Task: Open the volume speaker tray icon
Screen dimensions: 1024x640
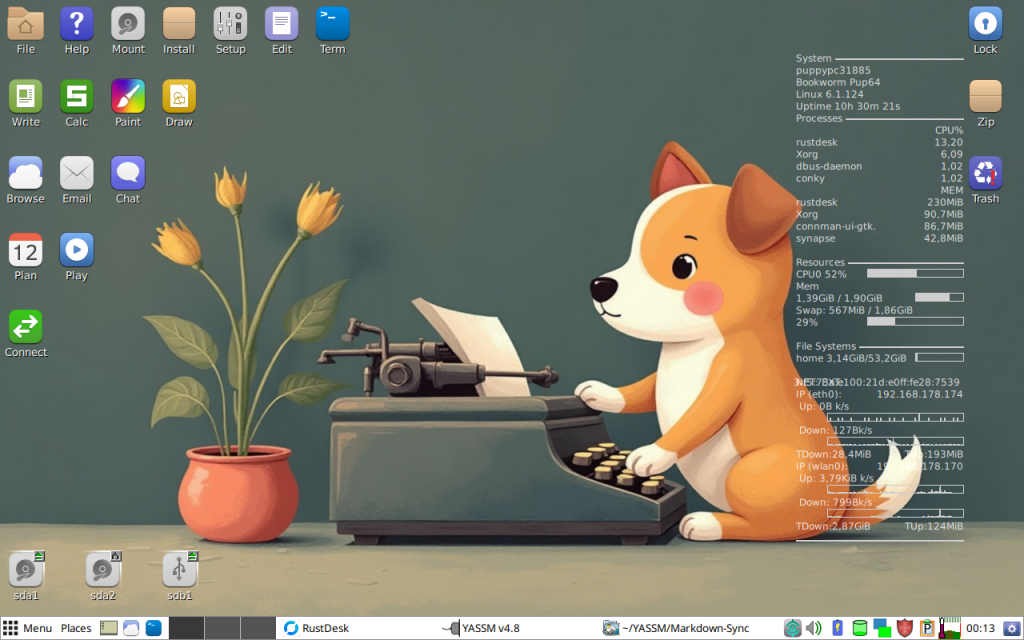Action: [814, 628]
